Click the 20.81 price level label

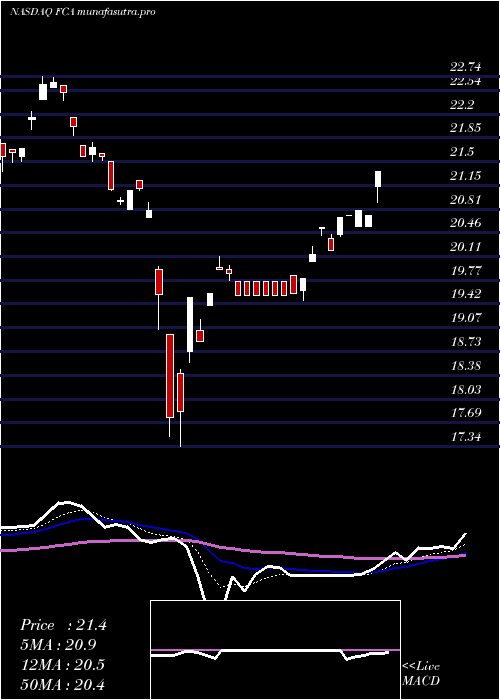(x=466, y=200)
